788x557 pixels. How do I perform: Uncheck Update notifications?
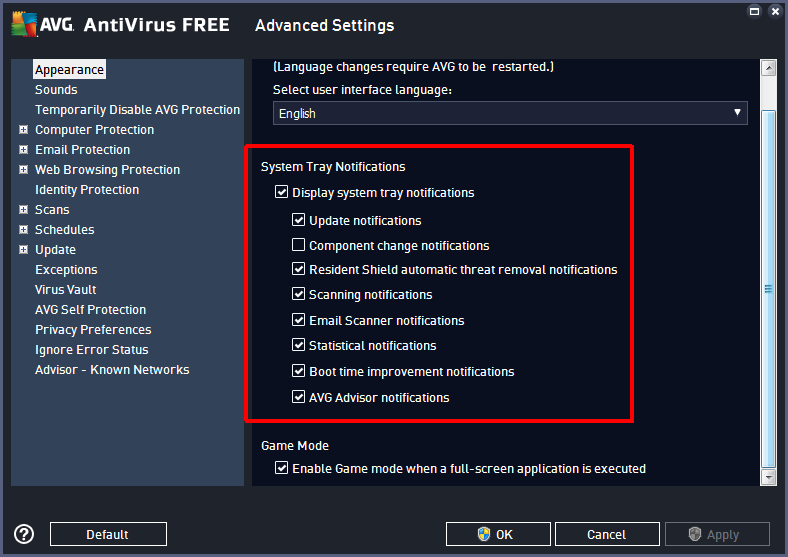click(x=299, y=220)
